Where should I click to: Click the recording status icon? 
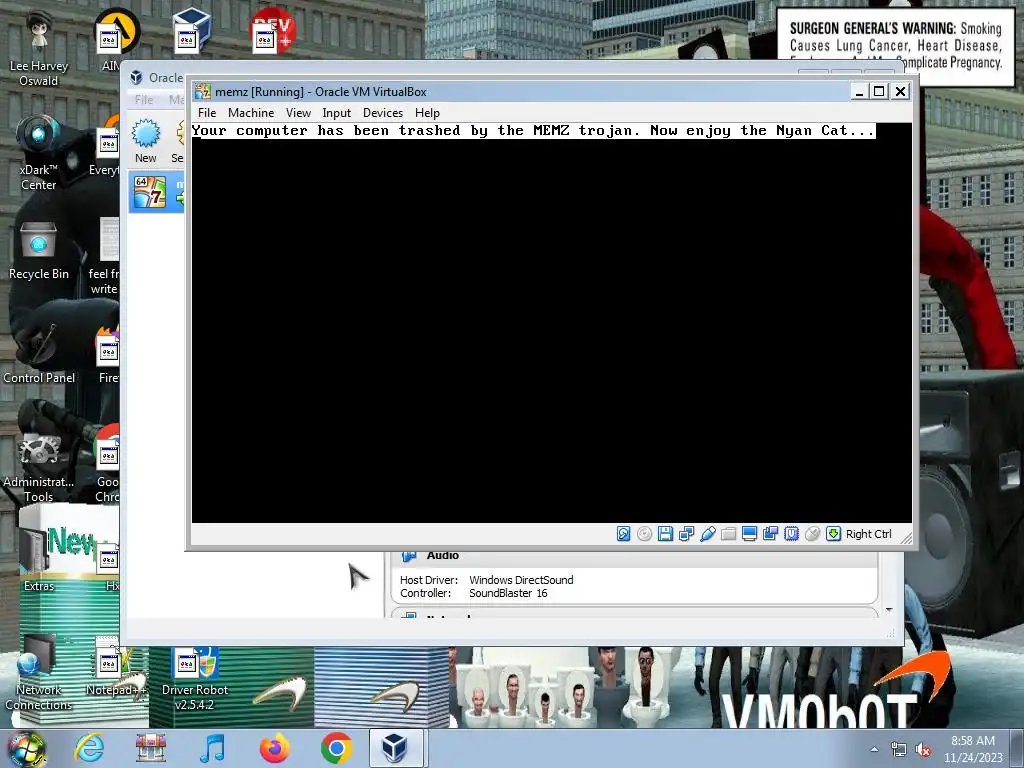pyautogui.click(x=771, y=534)
